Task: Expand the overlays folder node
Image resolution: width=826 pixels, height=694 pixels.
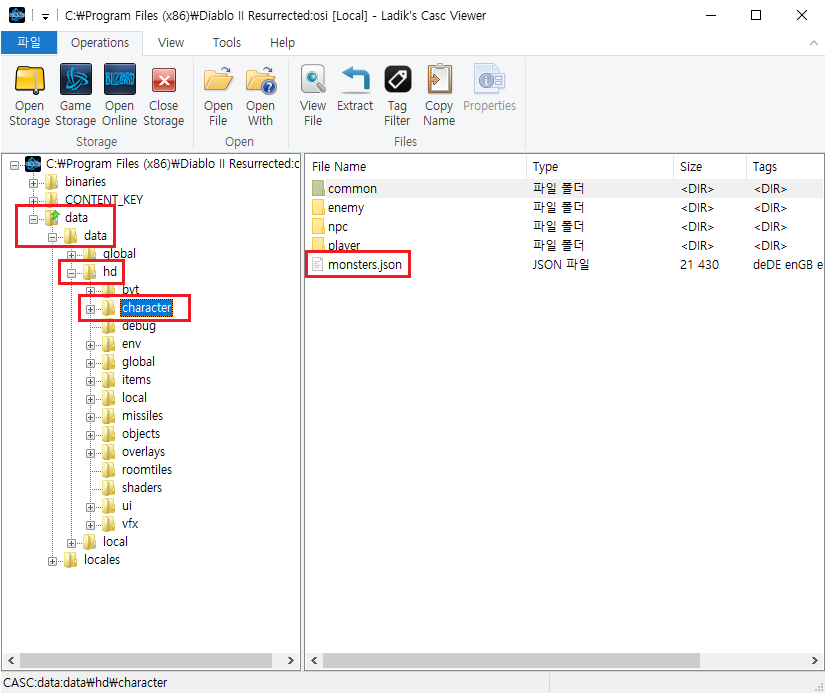Action: click(90, 453)
